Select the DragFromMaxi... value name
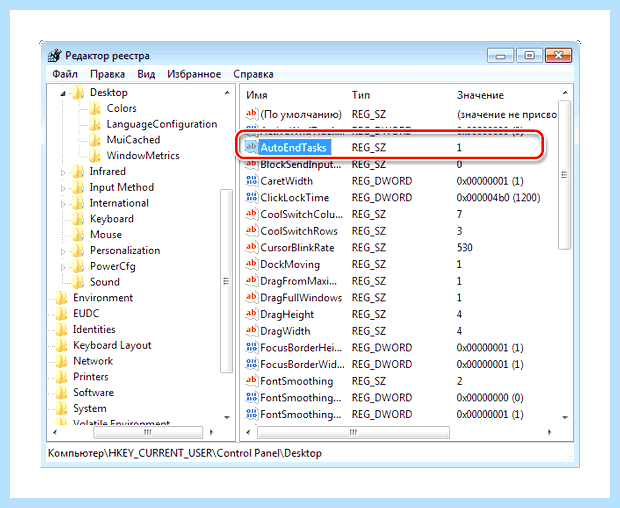This screenshot has height=508, width=620. pos(299,281)
